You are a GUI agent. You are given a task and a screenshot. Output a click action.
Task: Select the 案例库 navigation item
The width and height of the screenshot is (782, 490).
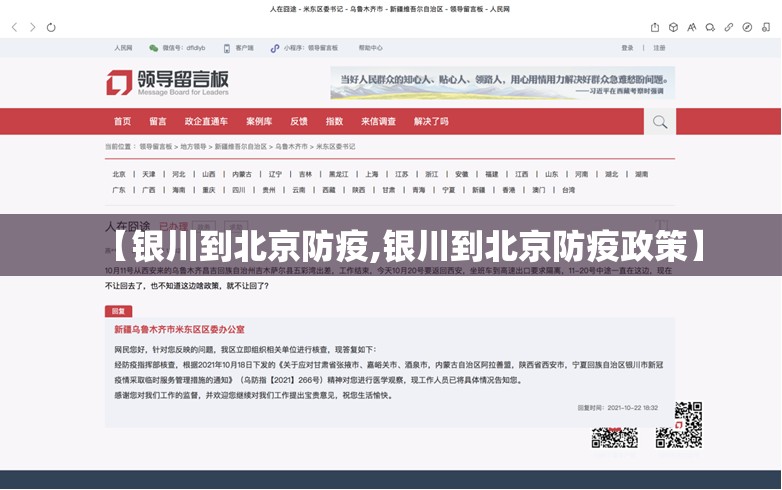pyautogui.click(x=259, y=122)
